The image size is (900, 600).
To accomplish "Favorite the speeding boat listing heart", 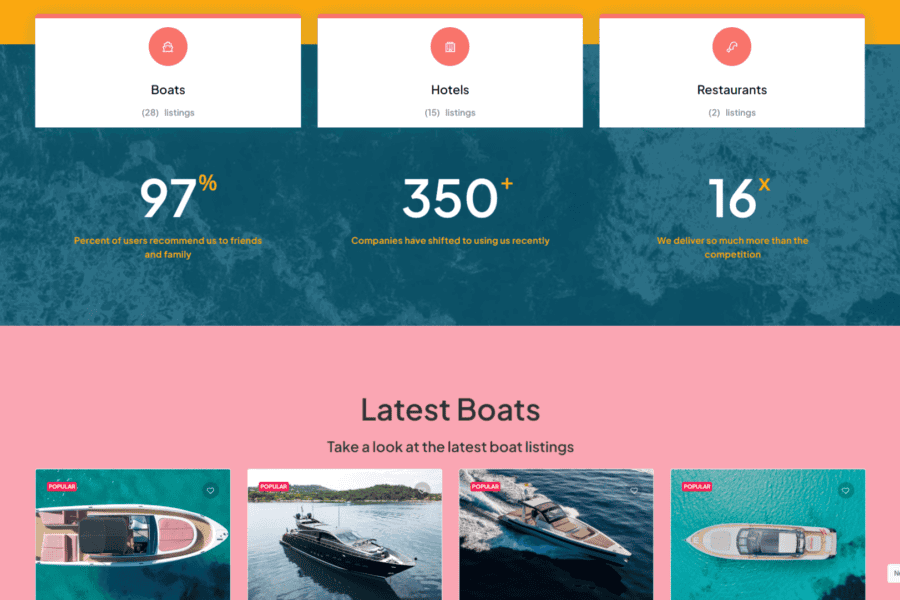I will (x=634, y=490).
